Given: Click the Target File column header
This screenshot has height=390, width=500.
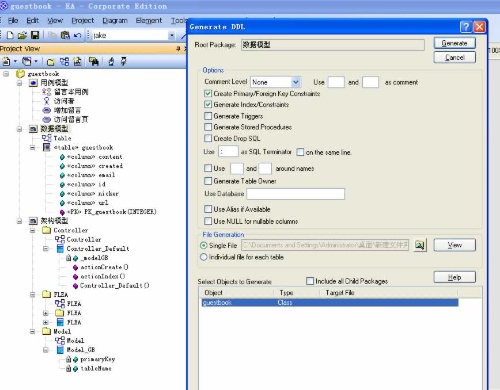Looking at the screenshot, I should (x=389, y=293).
